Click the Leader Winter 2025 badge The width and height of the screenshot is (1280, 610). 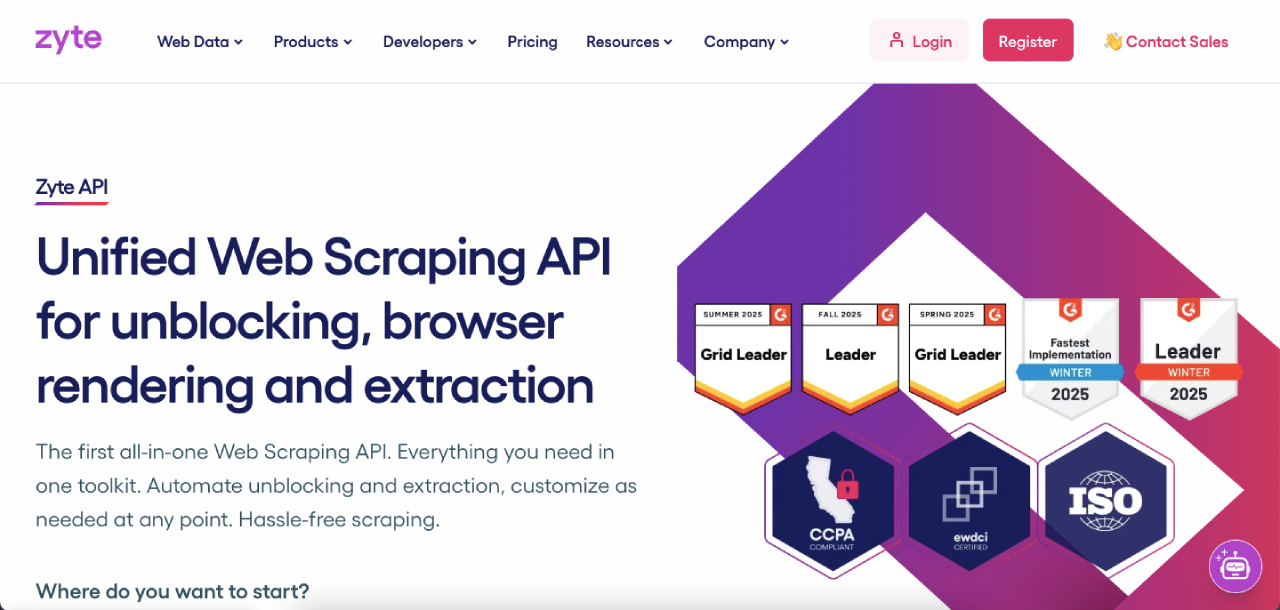[x=1188, y=358]
